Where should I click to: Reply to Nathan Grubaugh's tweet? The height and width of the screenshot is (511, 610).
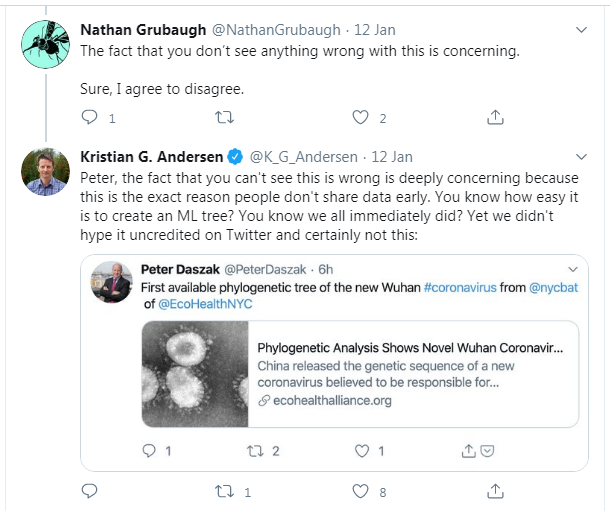90,118
